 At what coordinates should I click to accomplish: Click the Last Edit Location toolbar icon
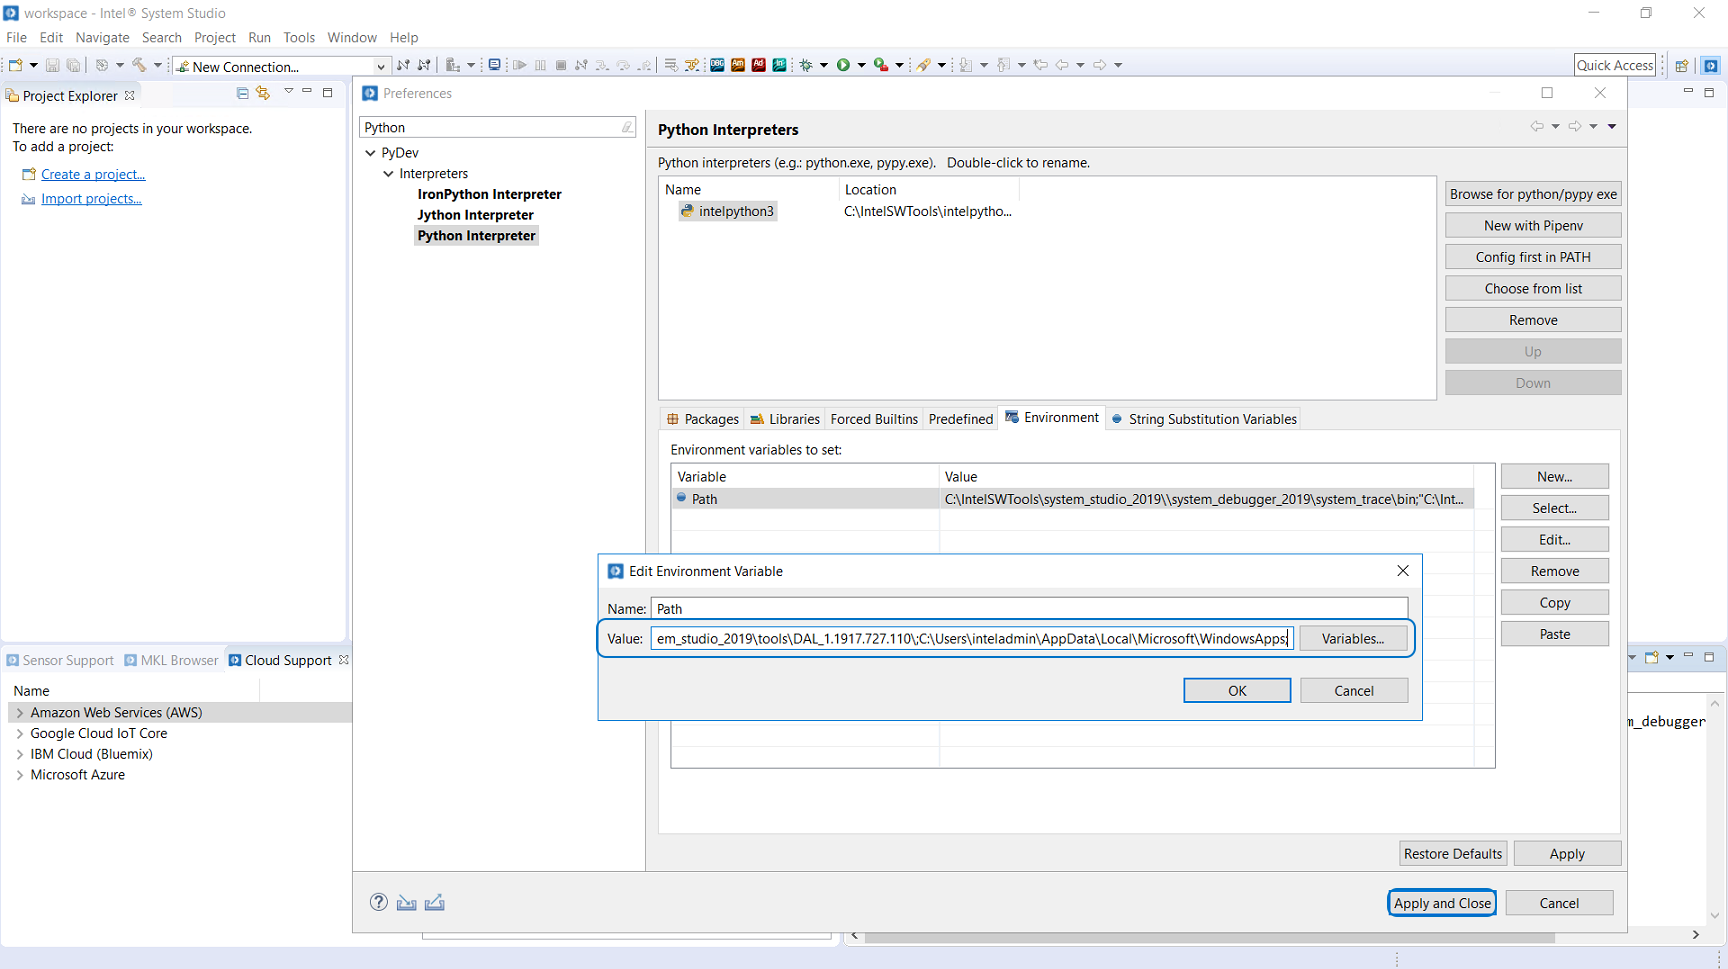[1040, 65]
